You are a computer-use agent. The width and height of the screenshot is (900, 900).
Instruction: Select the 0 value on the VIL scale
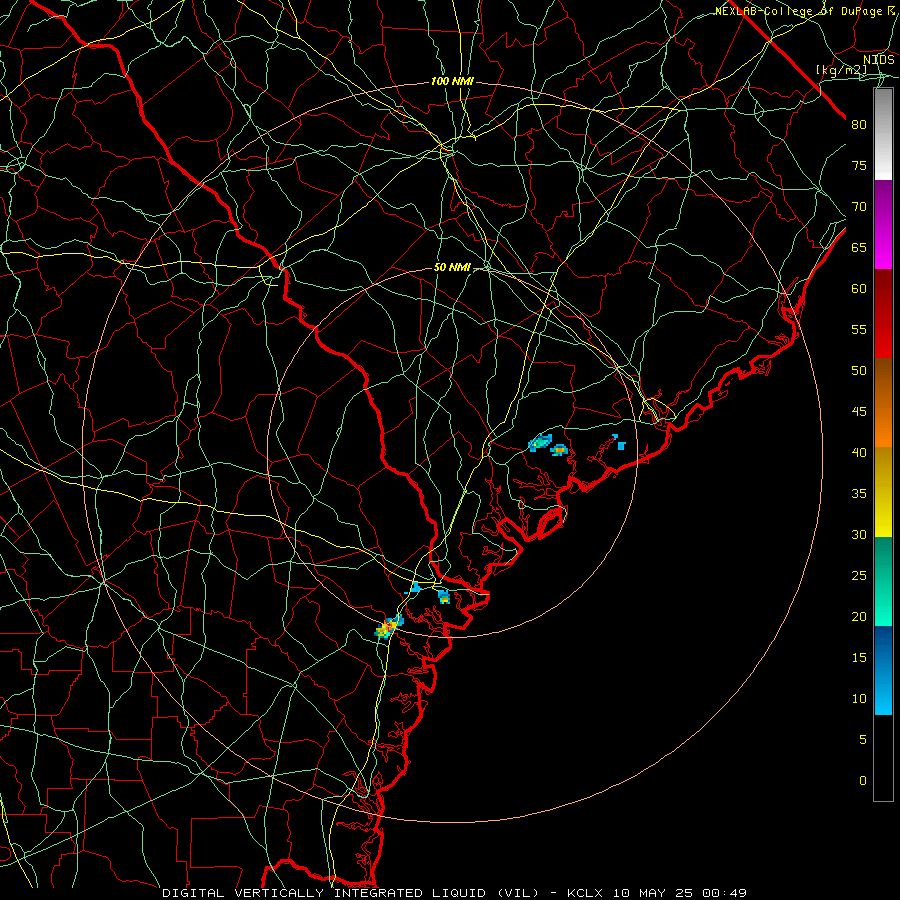[x=863, y=781]
